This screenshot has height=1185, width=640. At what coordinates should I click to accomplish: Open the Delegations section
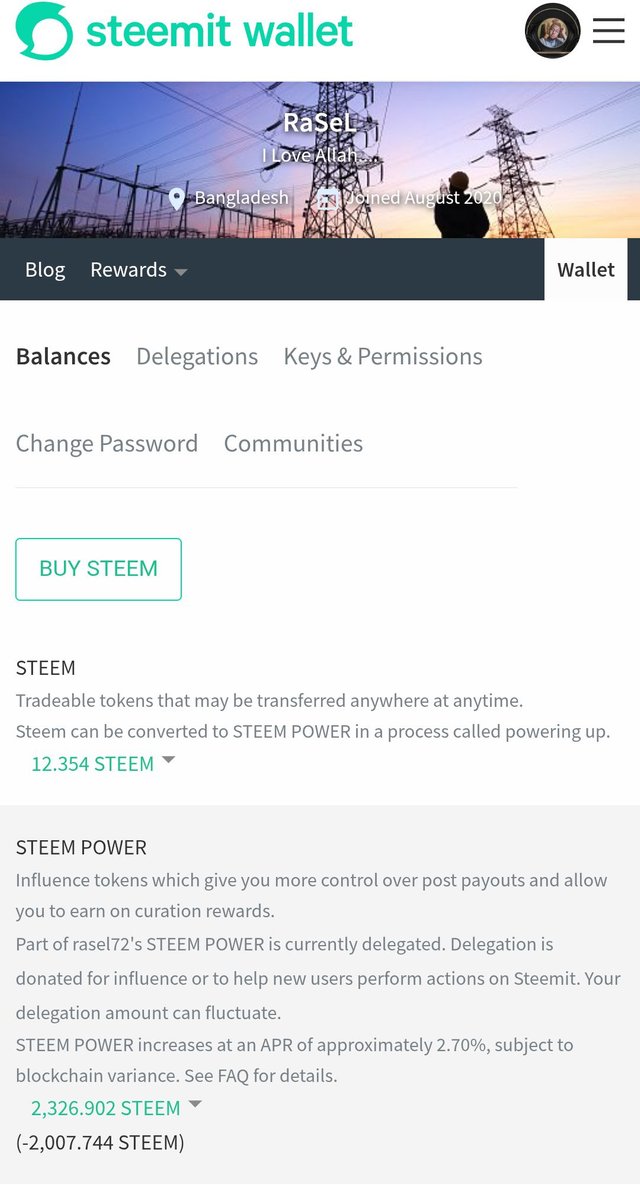[x=197, y=357]
